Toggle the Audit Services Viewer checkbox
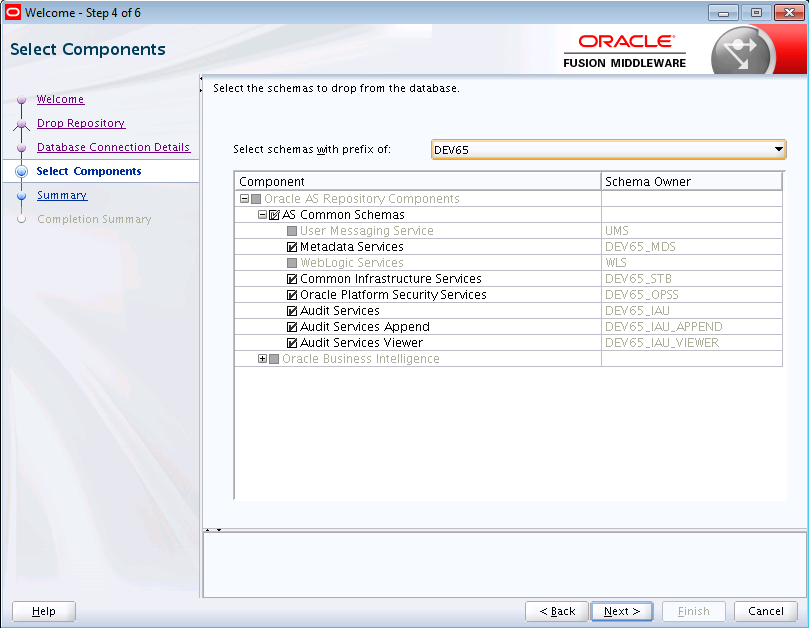Screen dimensions: 809x628 coord(292,343)
